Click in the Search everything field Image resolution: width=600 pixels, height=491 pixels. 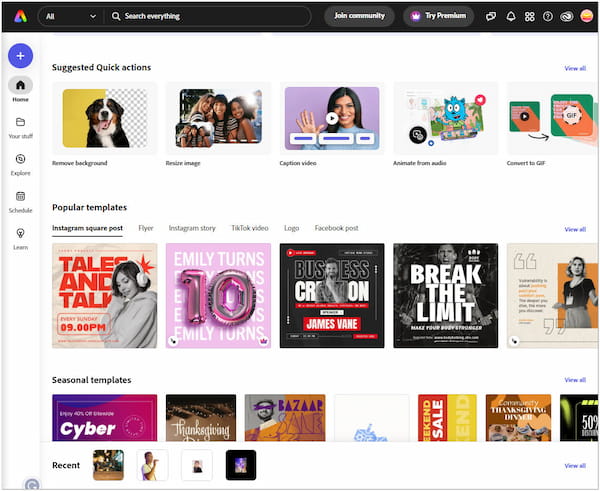(210, 17)
